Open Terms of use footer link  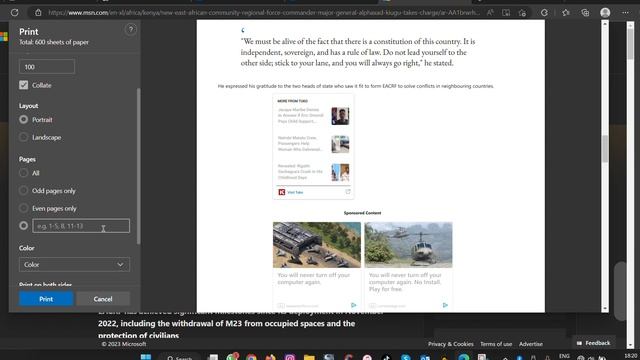[x=496, y=344]
